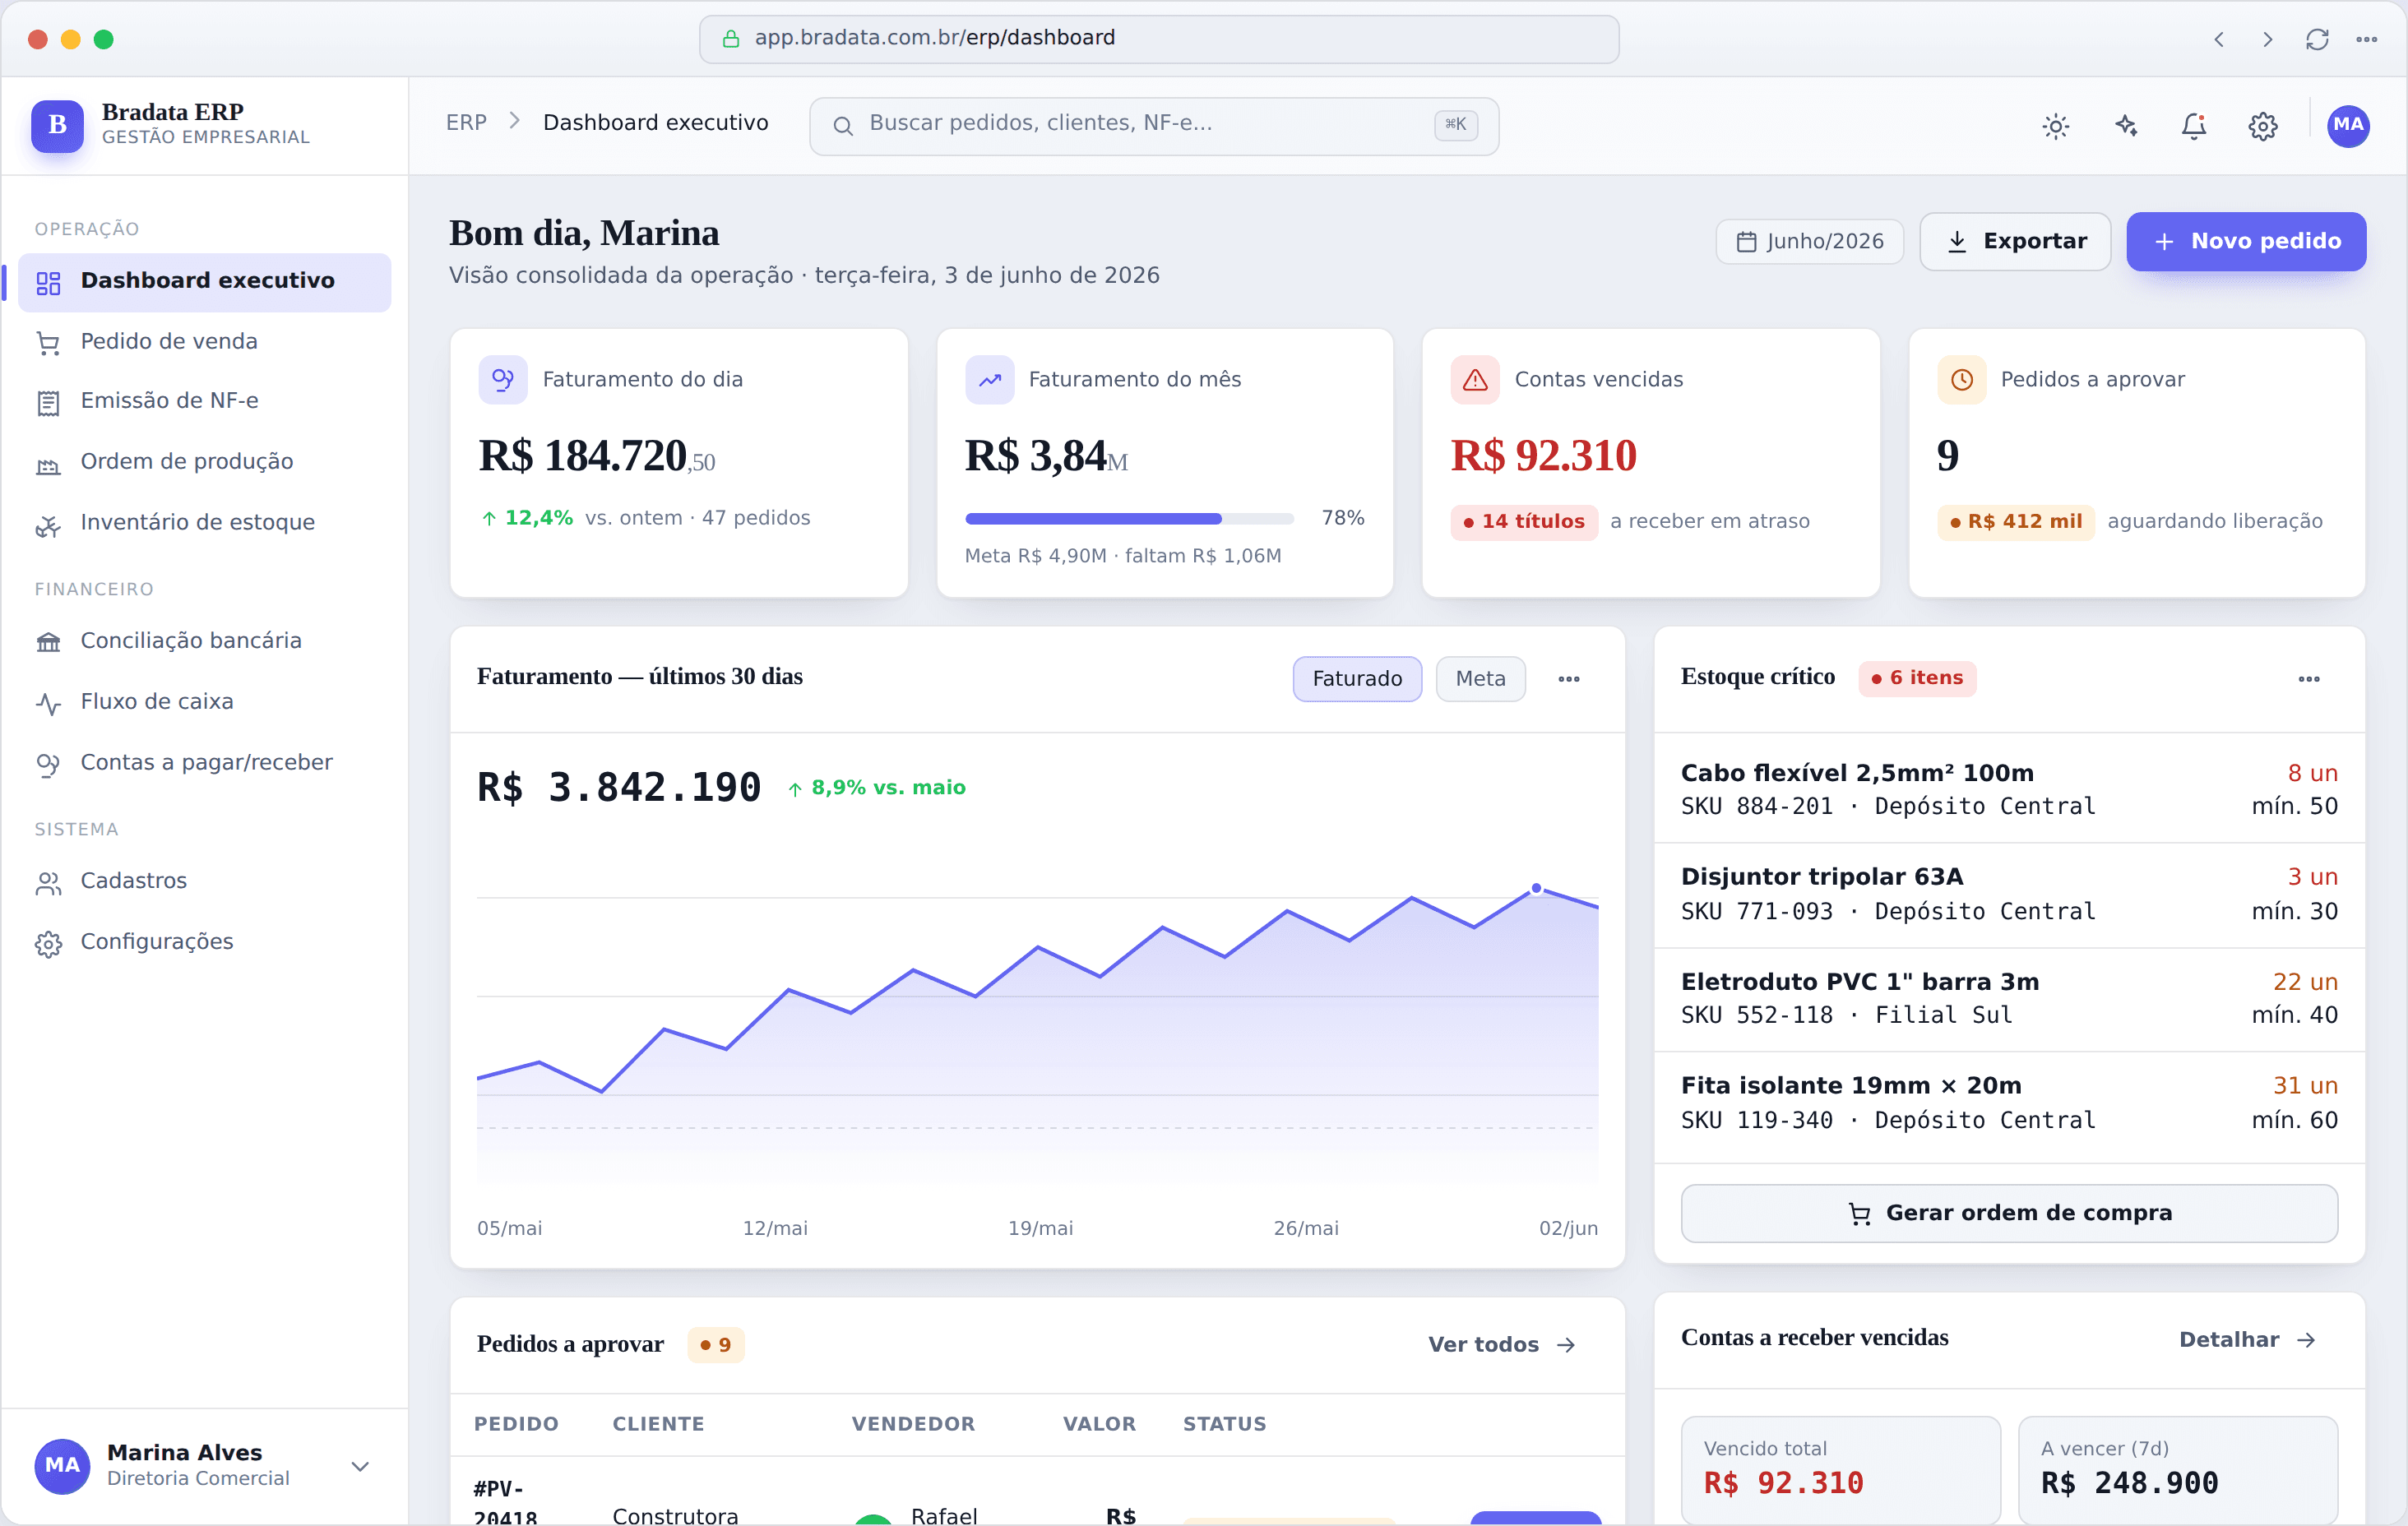Open the settings gear in top bar
The image size is (2408, 1526).
click(2263, 126)
